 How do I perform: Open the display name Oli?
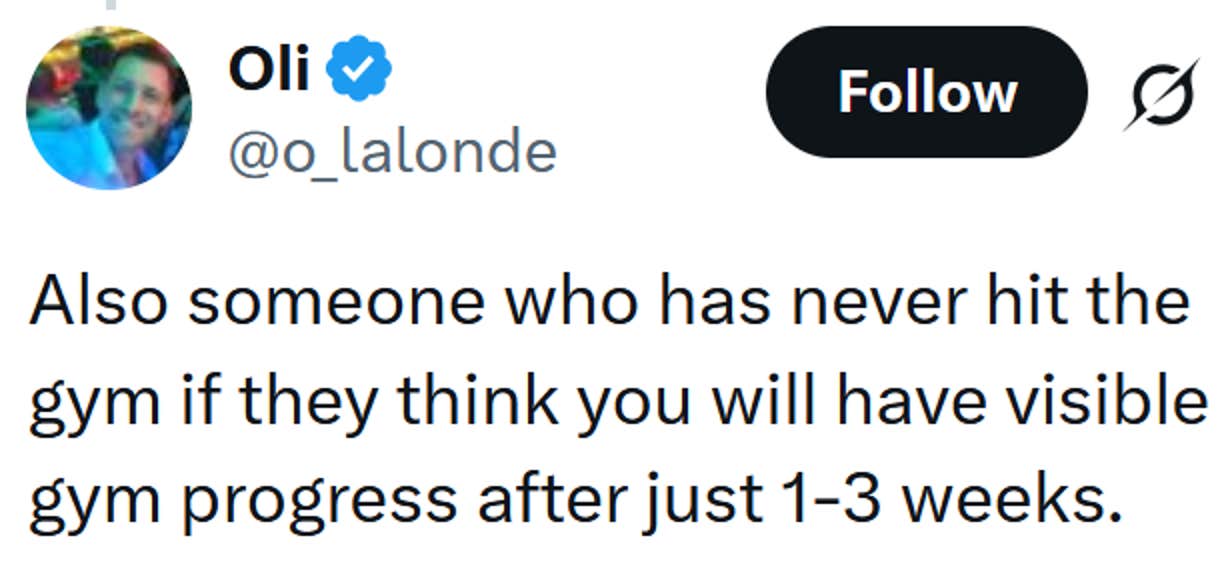coord(269,70)
